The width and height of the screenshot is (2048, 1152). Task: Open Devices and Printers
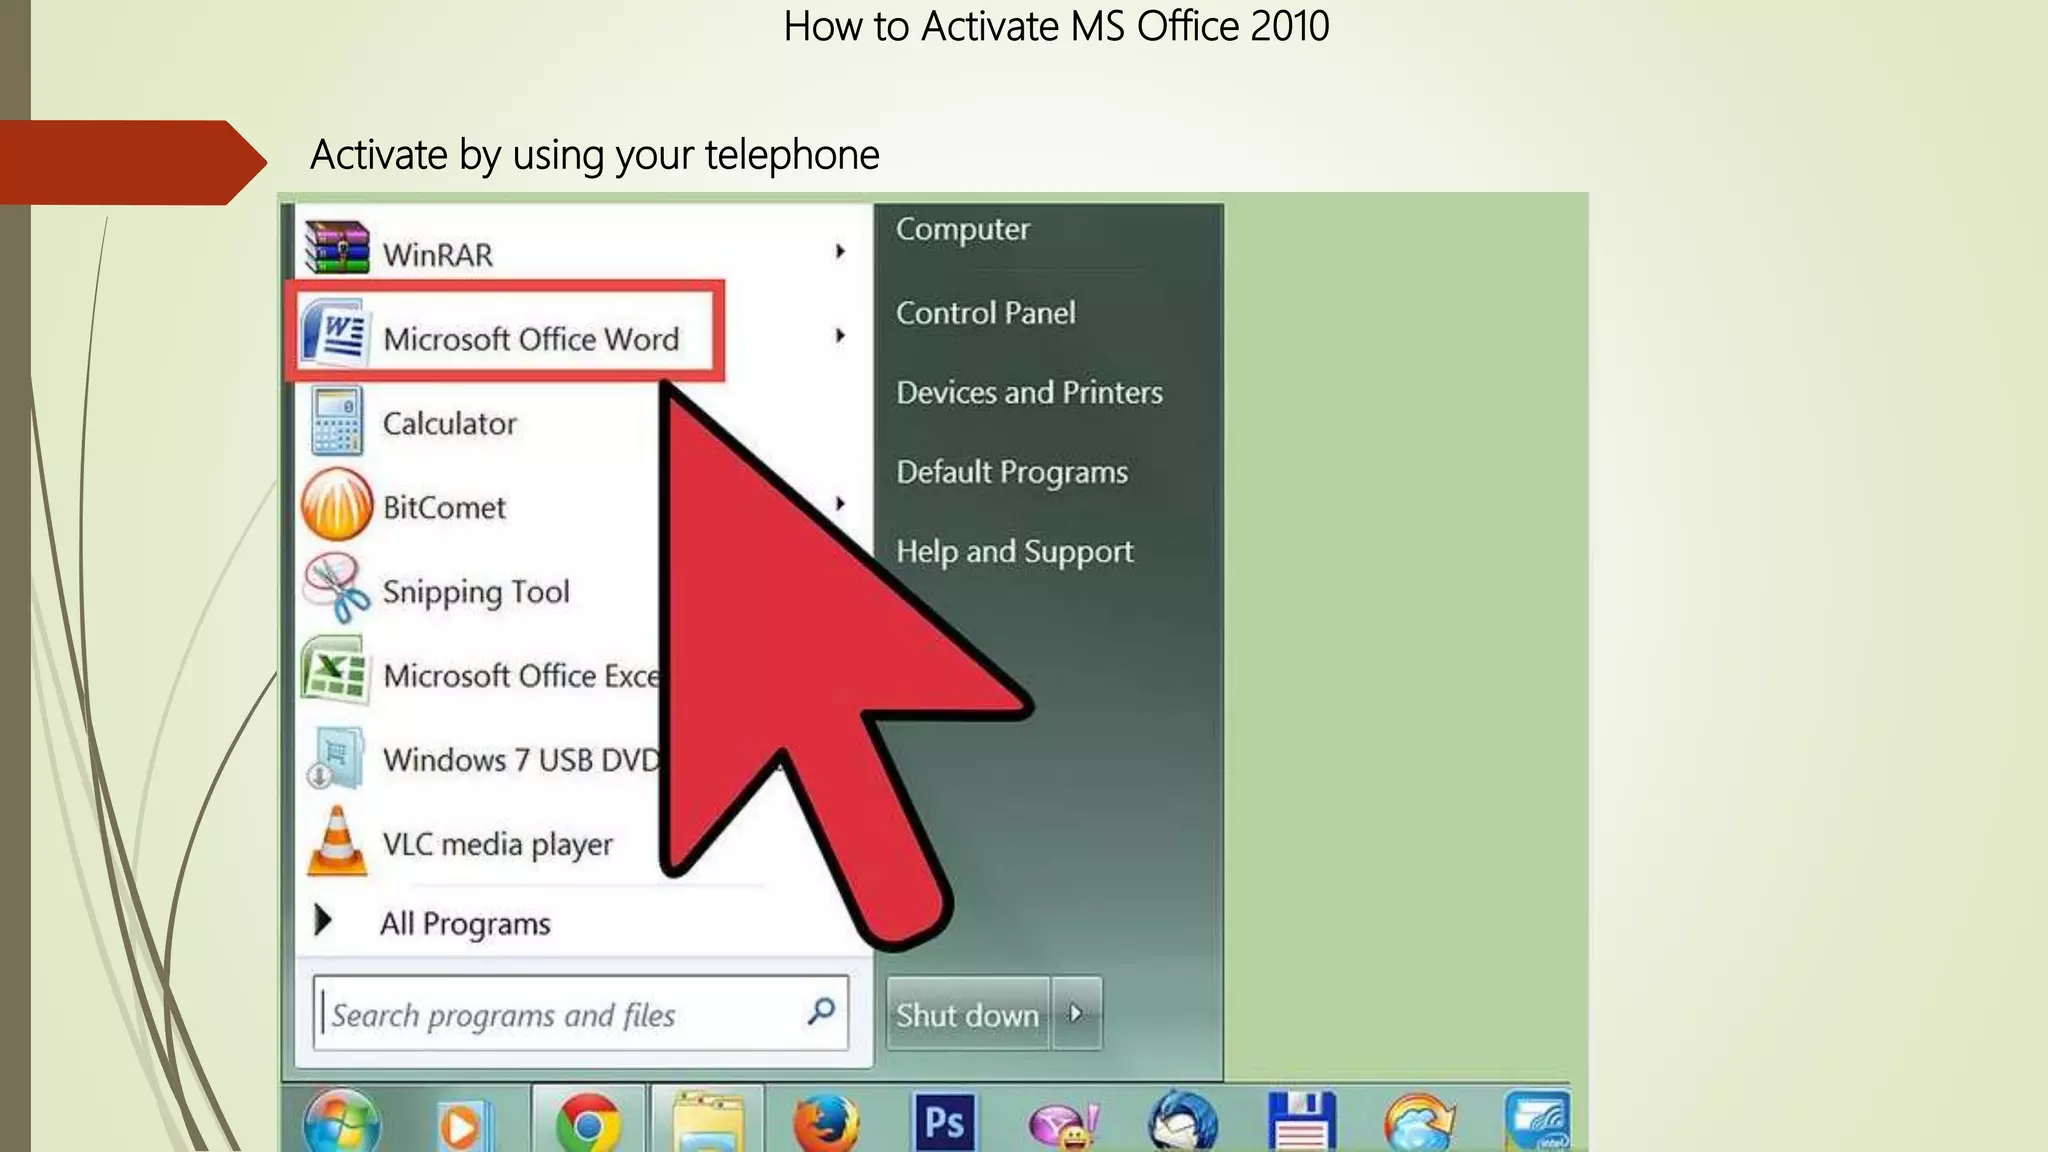point(1029,392)
